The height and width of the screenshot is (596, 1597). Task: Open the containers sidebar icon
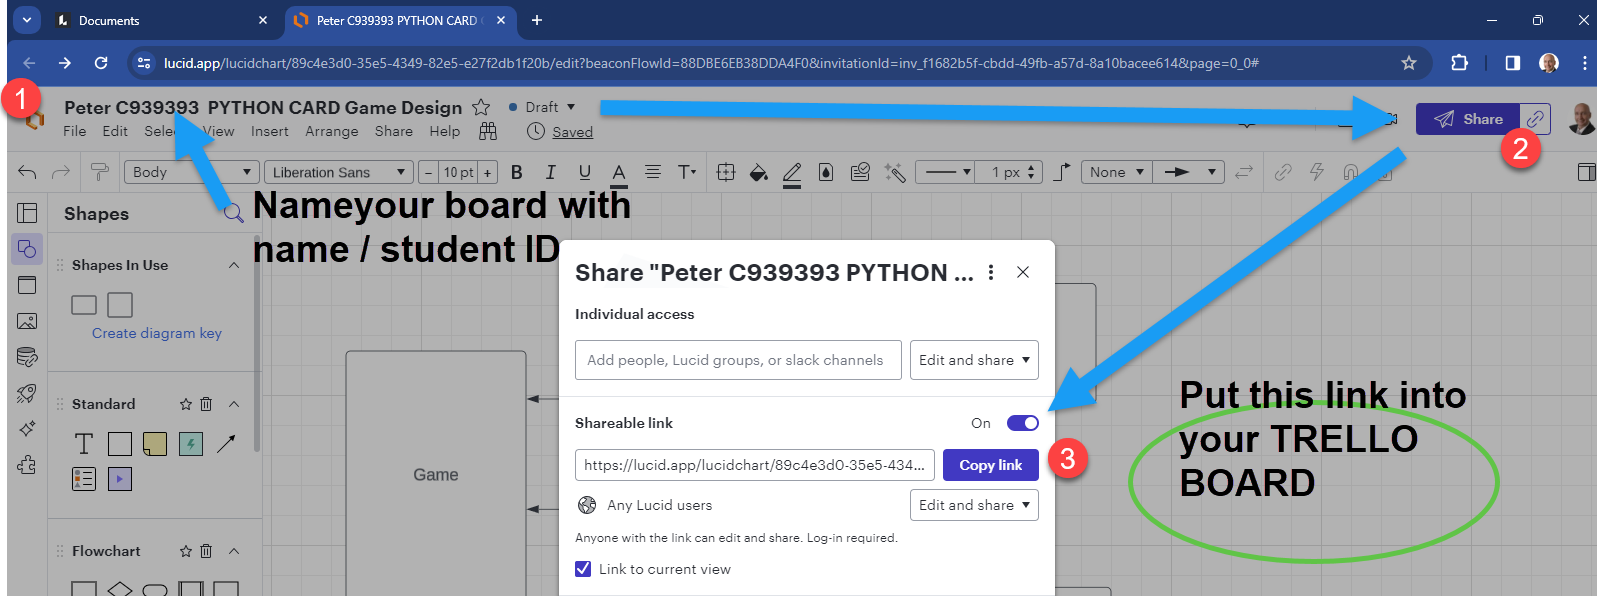point(27,285)
